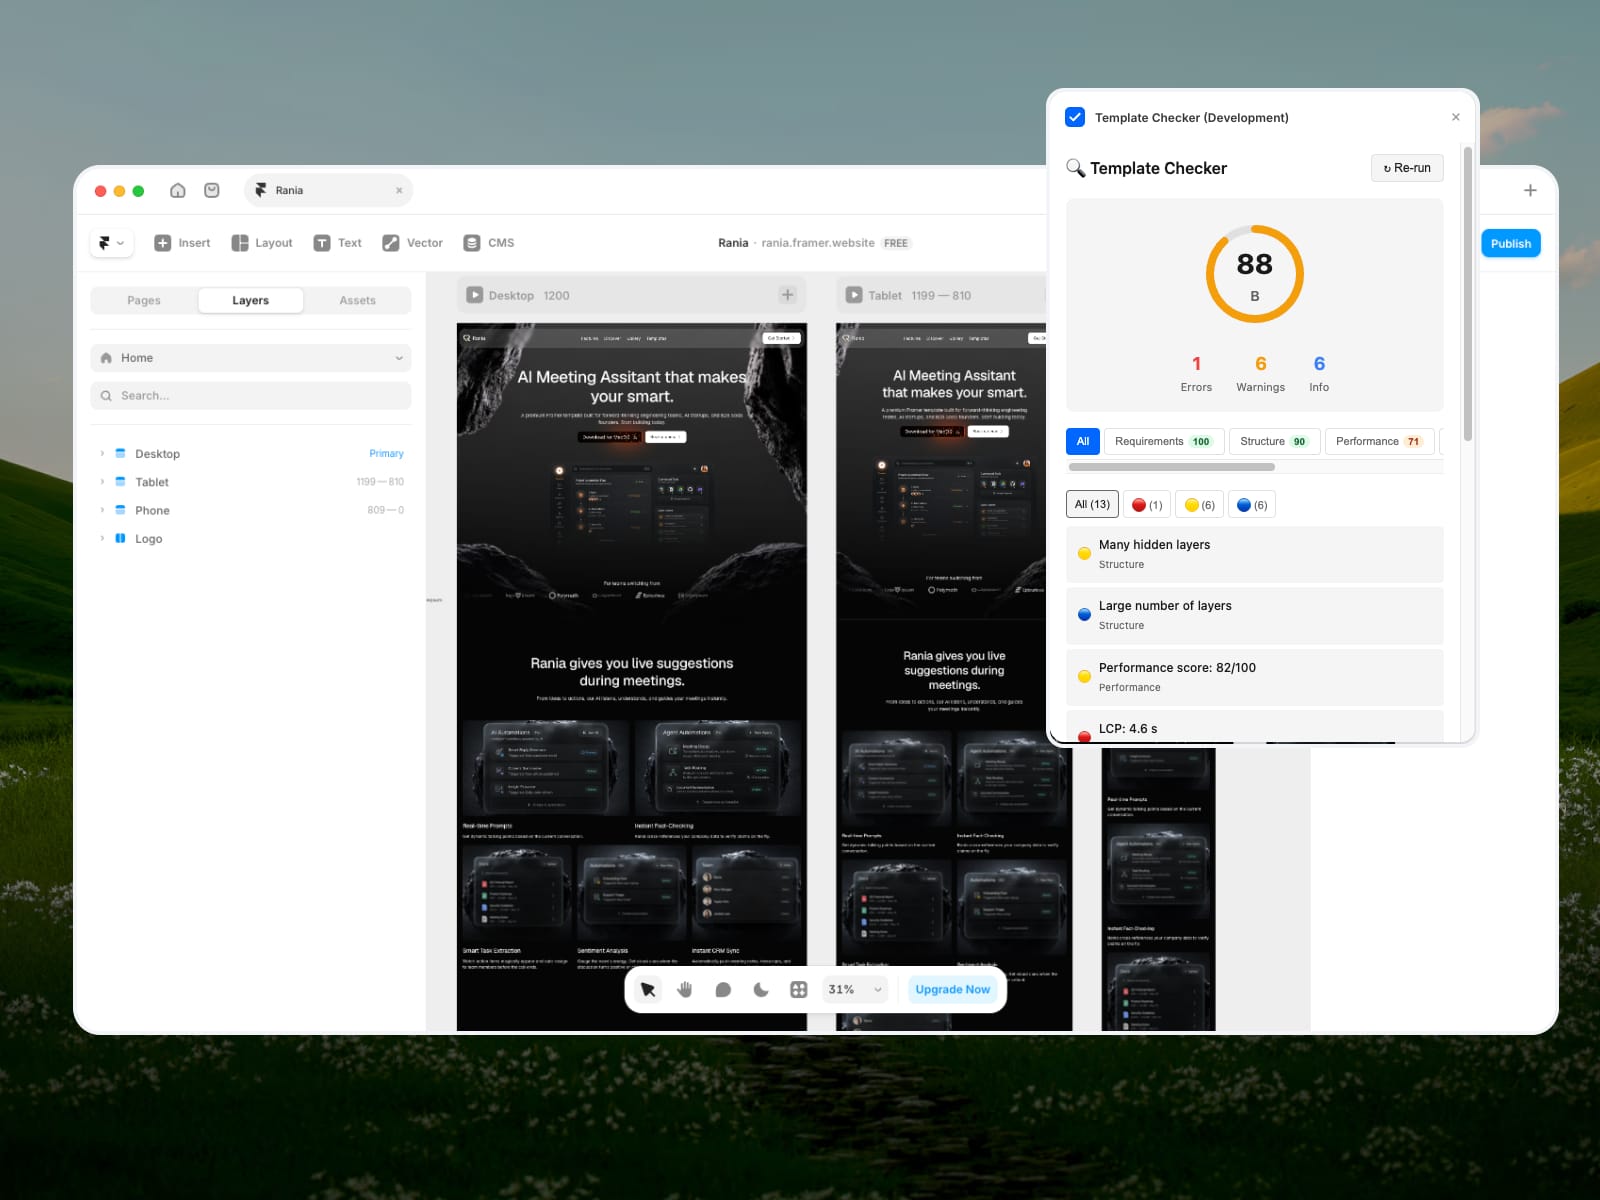Filter by red errors (1)
1600x1200 pixels.
[x=1147, y=505]
